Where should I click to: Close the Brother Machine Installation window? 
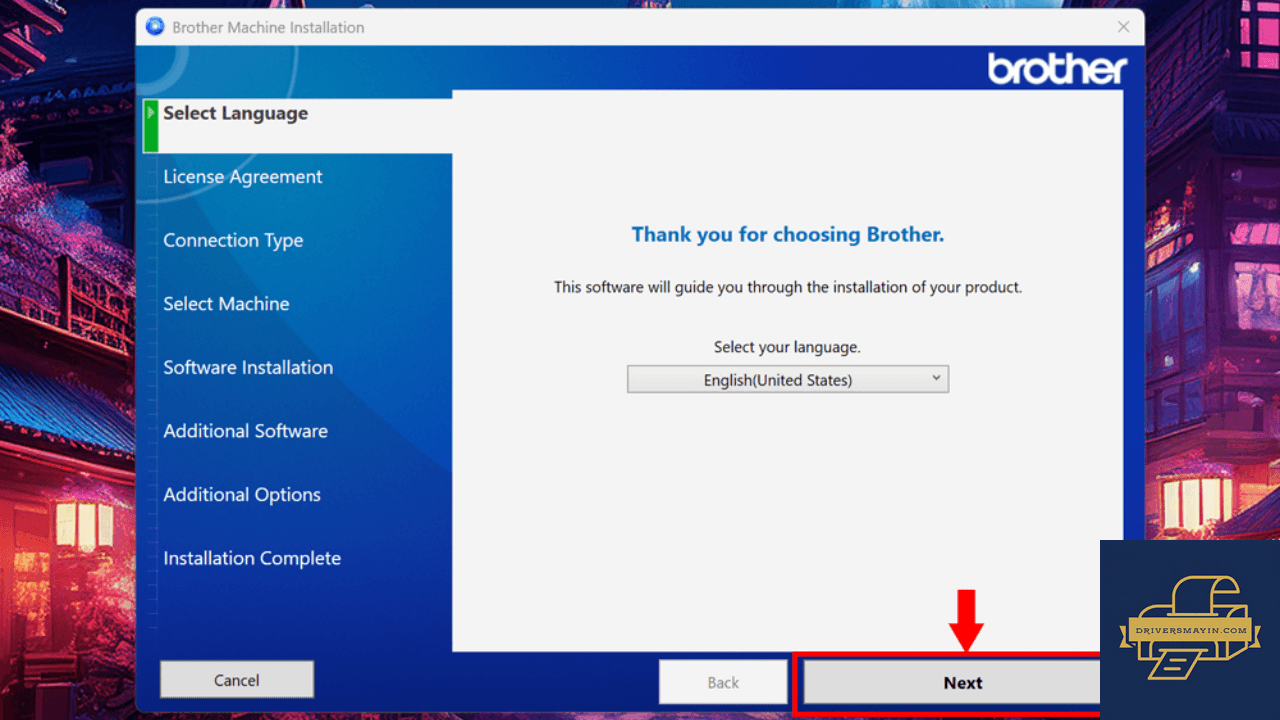[1123, 27]
